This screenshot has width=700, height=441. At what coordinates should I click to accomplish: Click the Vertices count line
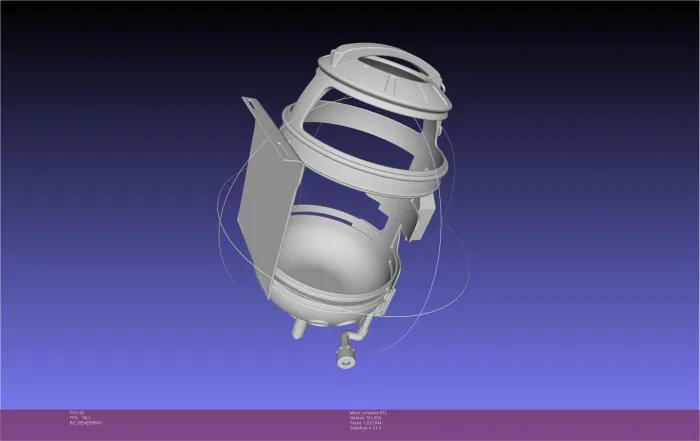(365, 418)
